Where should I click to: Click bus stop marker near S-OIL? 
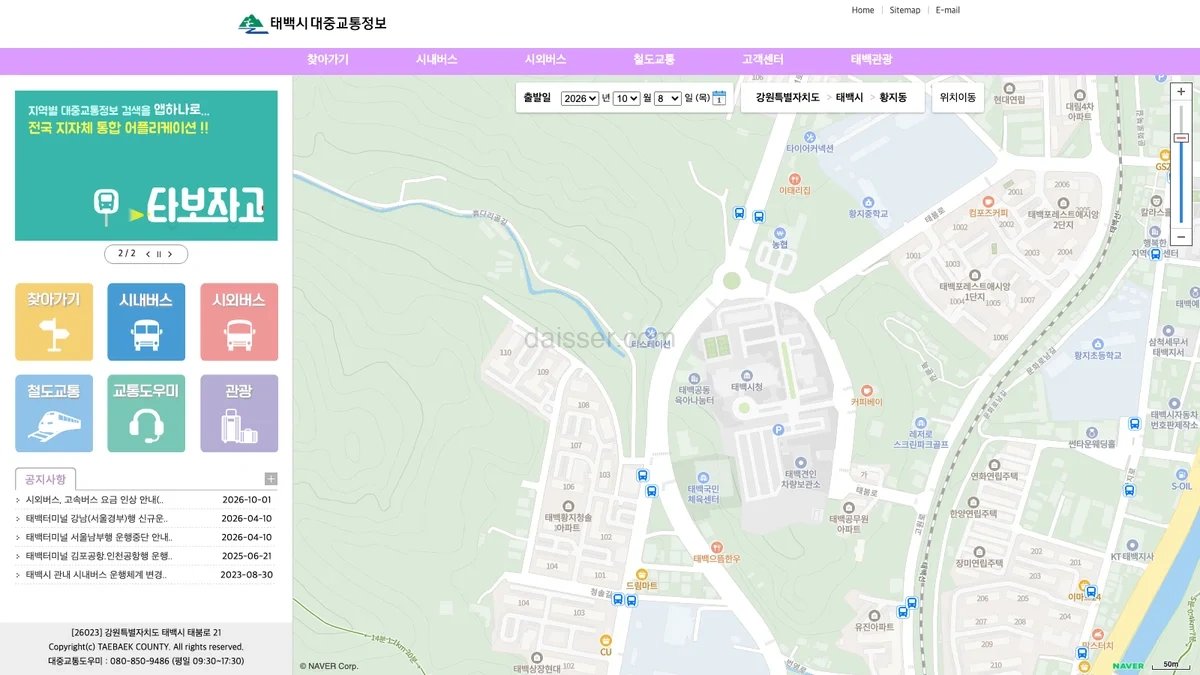(x=1129, y=490)
